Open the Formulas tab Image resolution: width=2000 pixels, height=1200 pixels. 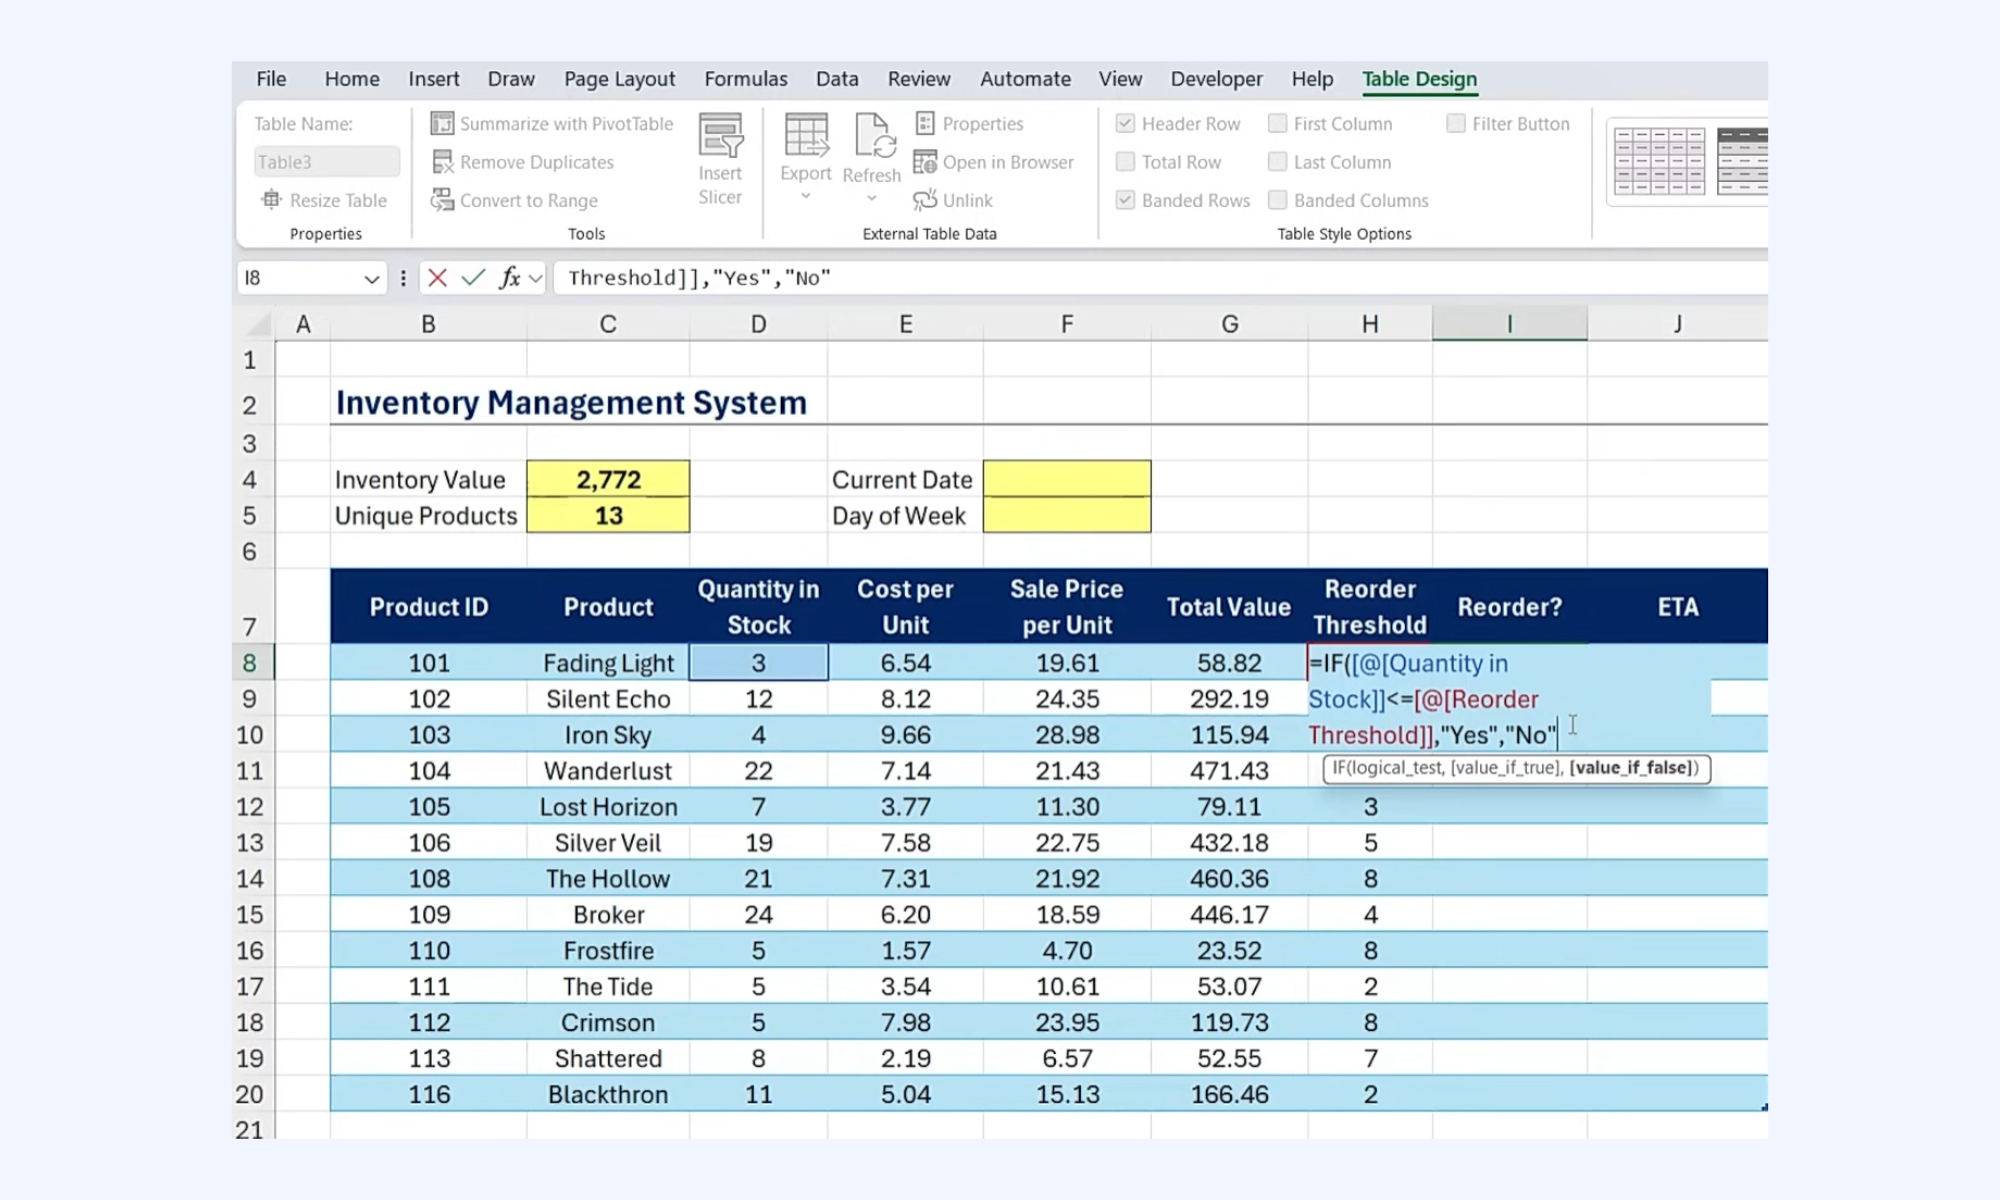coord(746,79)
